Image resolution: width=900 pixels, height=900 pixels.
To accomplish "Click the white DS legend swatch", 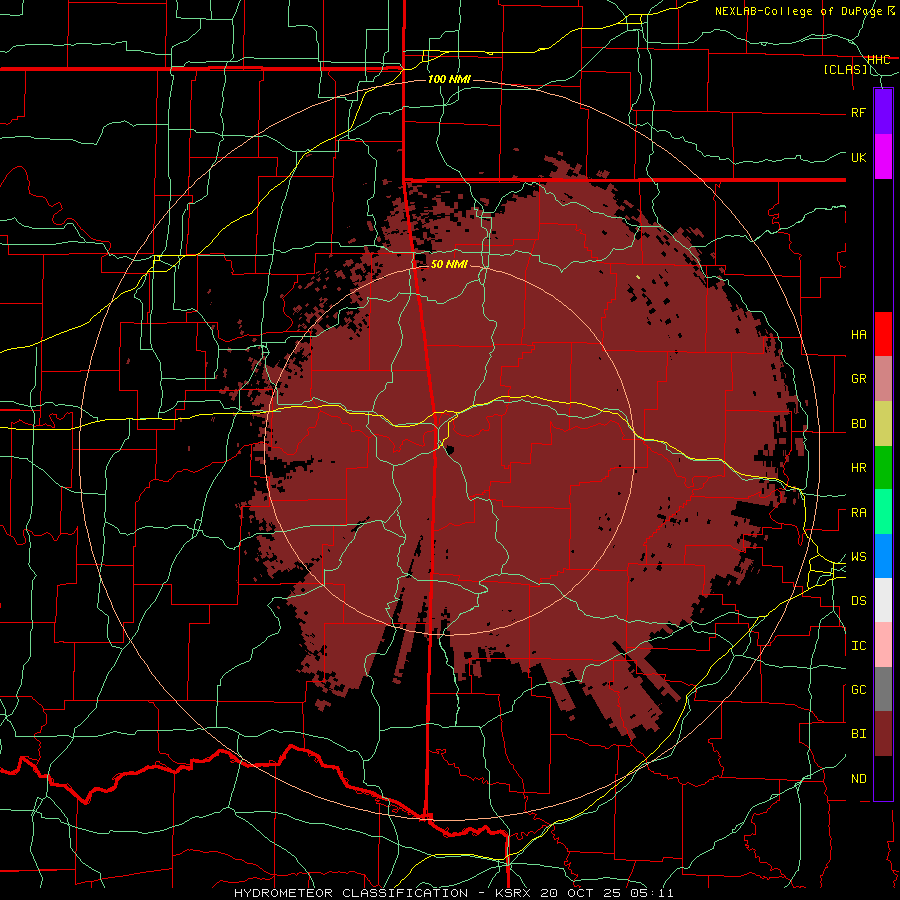I will click(883, 600).
